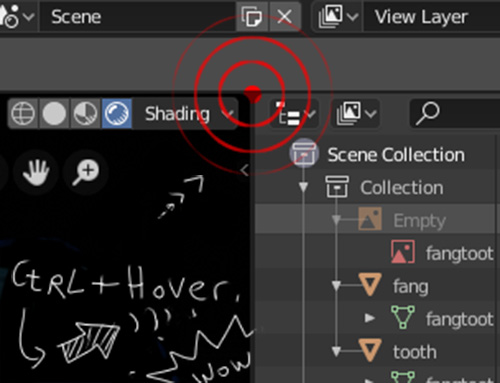Switch to solid viewport shading
Screen dimensions: 500x383
54,113
